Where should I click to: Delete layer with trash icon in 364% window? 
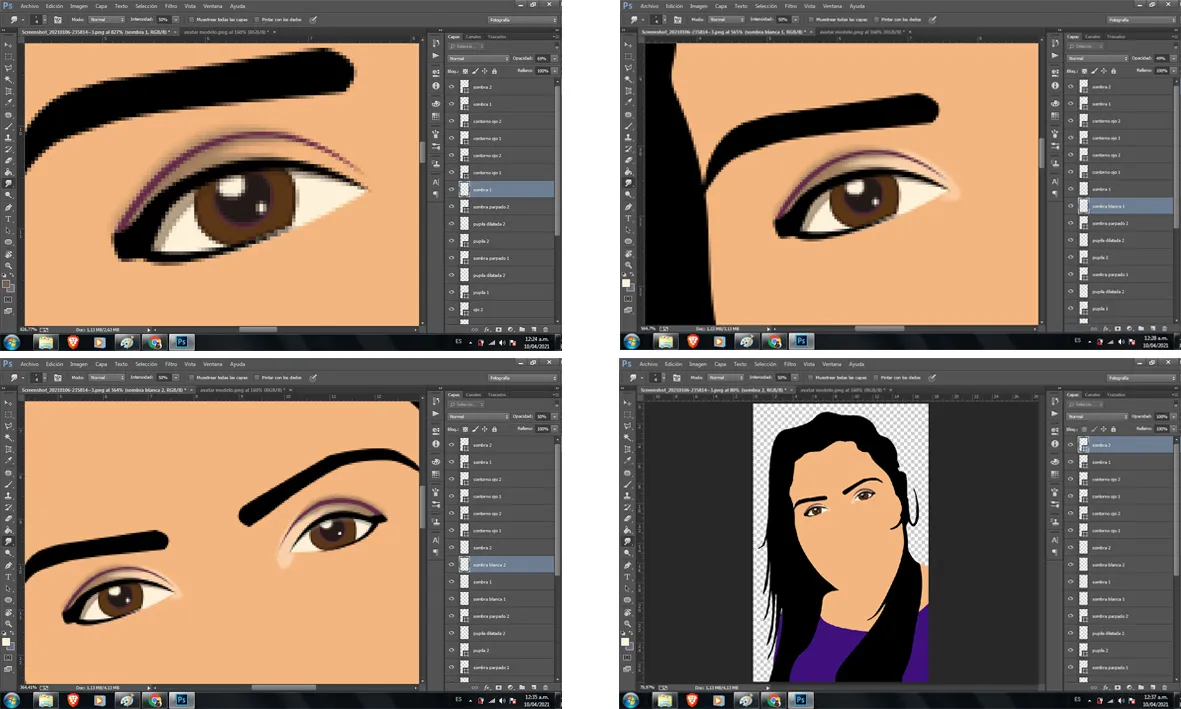tap(545, 687)
